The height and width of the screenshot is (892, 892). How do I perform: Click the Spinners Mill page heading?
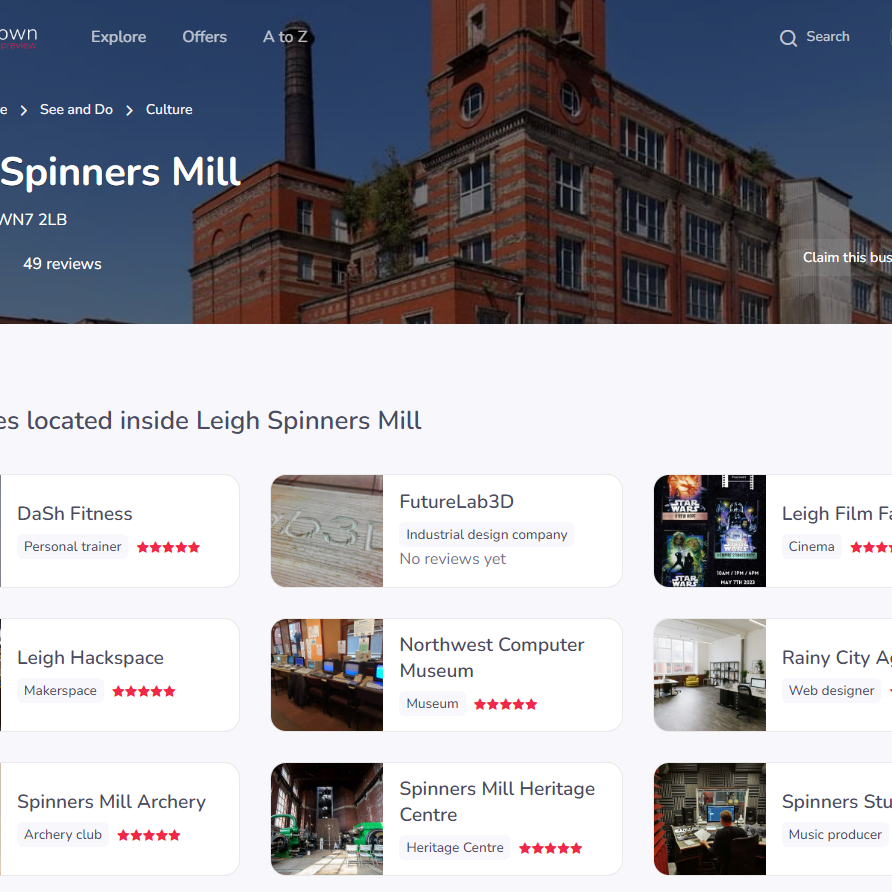pyautogui.click(x=121, y=172)
